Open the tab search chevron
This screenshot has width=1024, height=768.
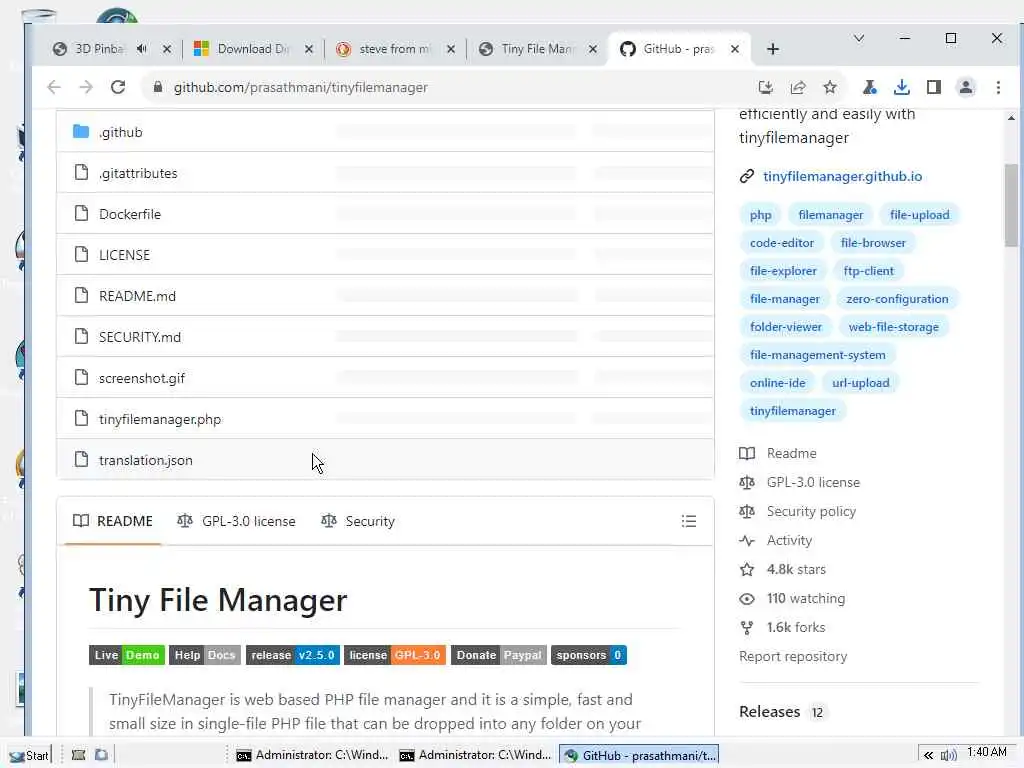coord(859,39)
